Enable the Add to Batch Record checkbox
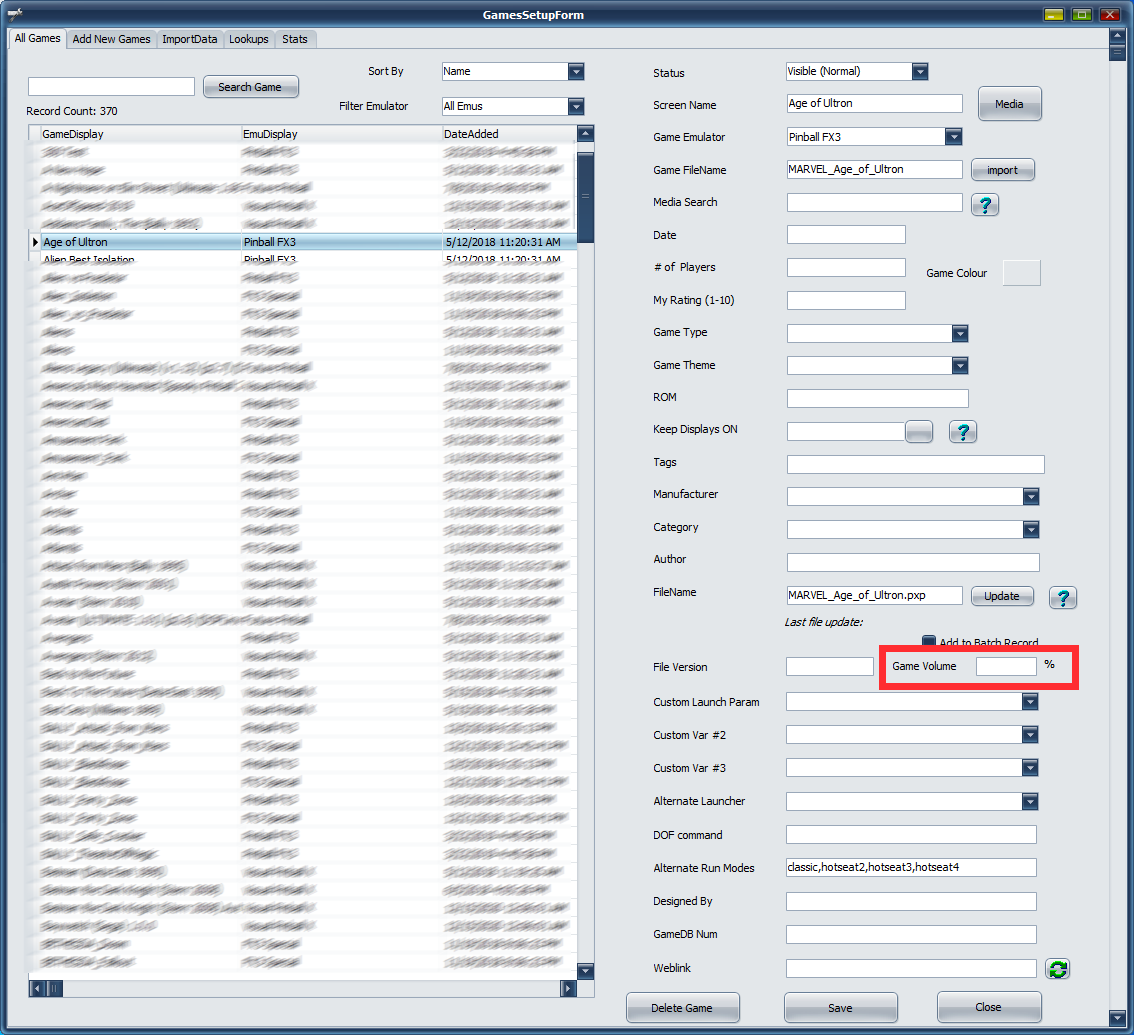Viewport: 1134px width, 1035px height. 929,642
